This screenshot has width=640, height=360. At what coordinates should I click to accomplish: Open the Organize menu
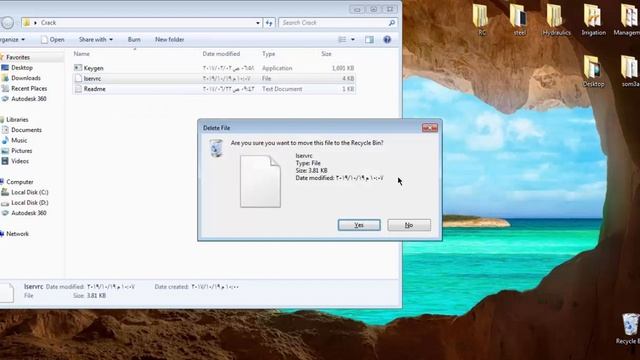coord(12,40)
